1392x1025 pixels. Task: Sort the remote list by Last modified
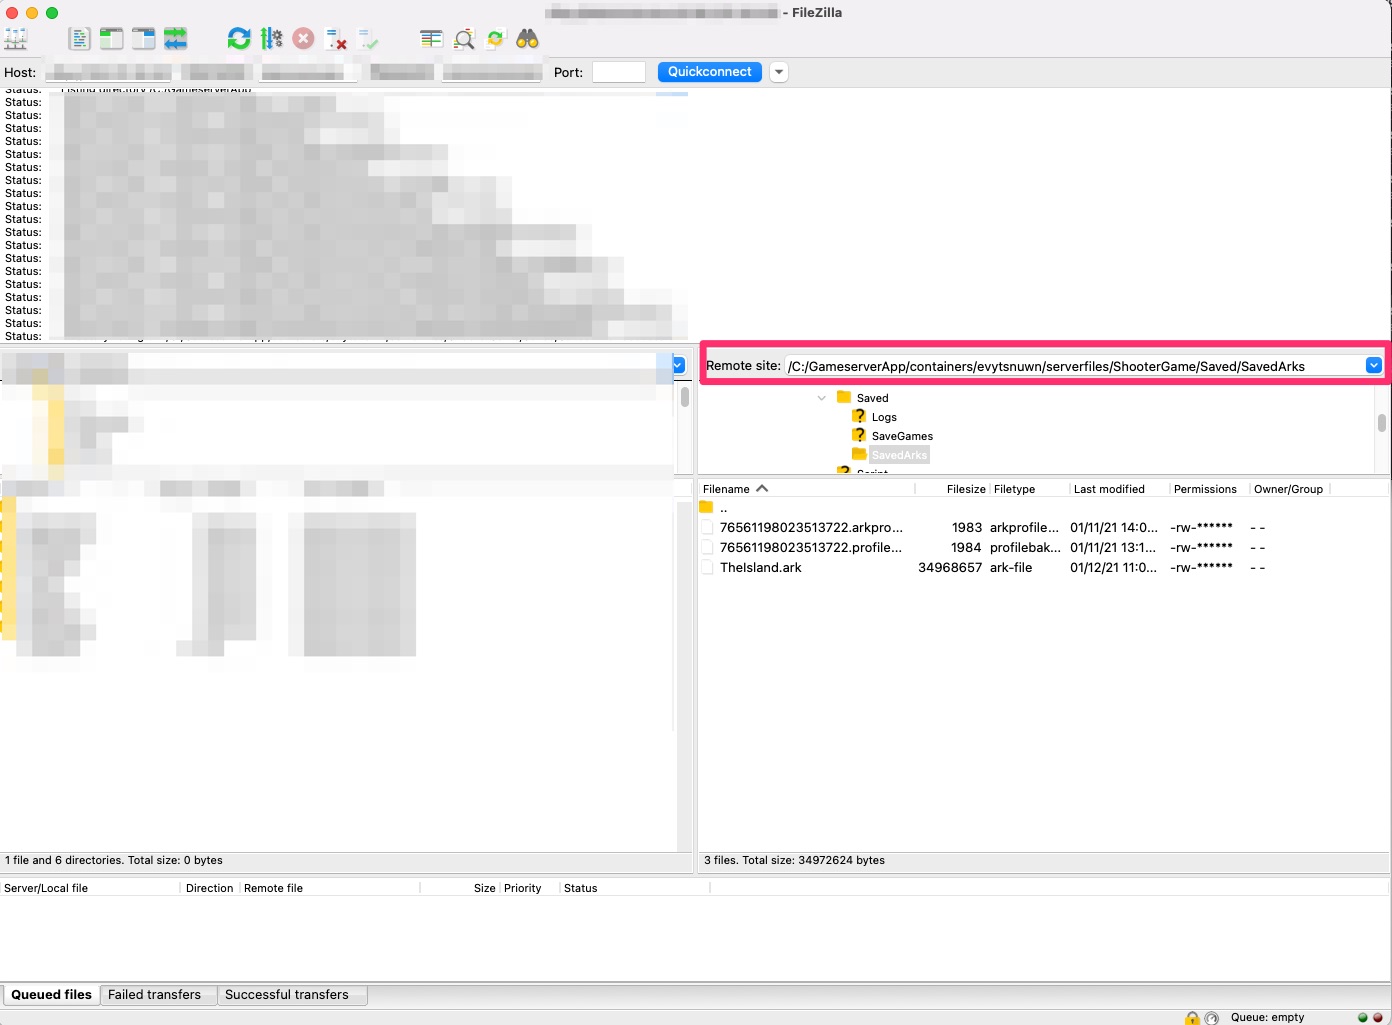(x=1109, y=489)
